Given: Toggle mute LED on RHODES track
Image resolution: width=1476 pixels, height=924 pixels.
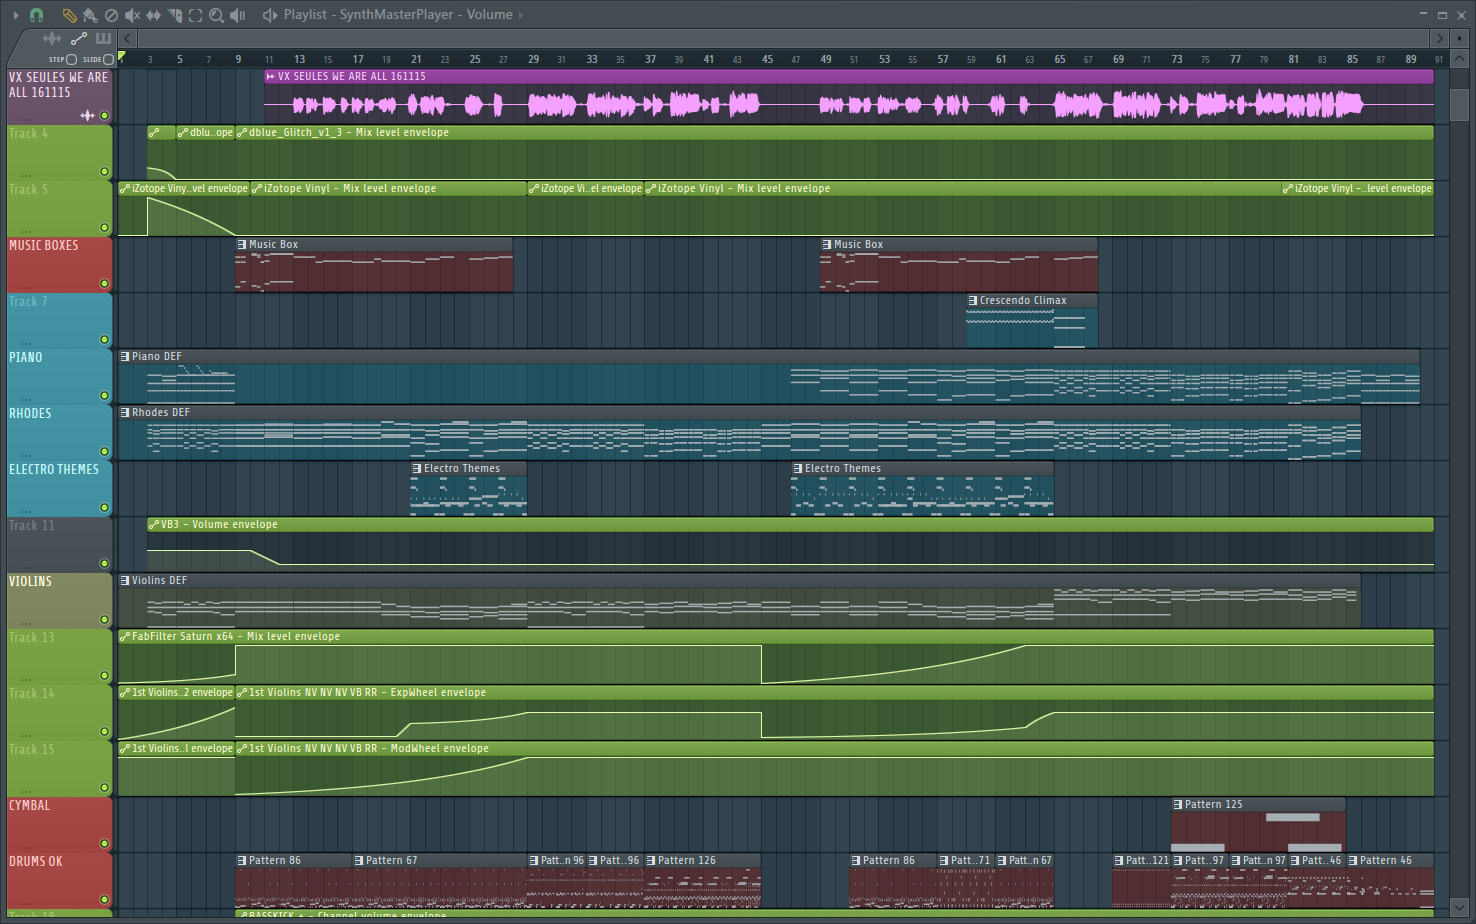Looking at the screenshot, I should [104, 452].
